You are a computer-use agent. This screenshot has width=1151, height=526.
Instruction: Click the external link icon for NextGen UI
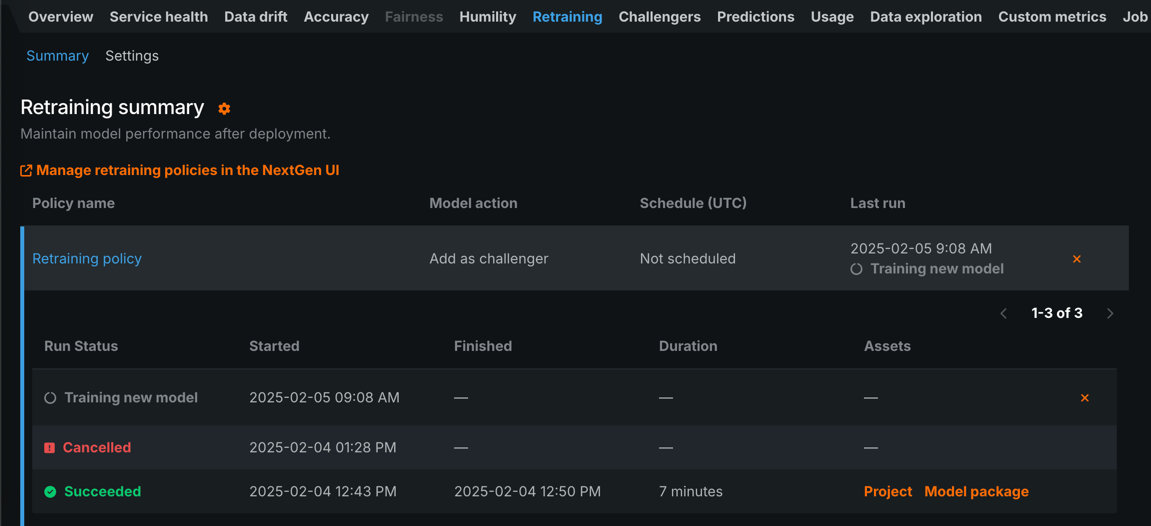[x=26, y=171]
